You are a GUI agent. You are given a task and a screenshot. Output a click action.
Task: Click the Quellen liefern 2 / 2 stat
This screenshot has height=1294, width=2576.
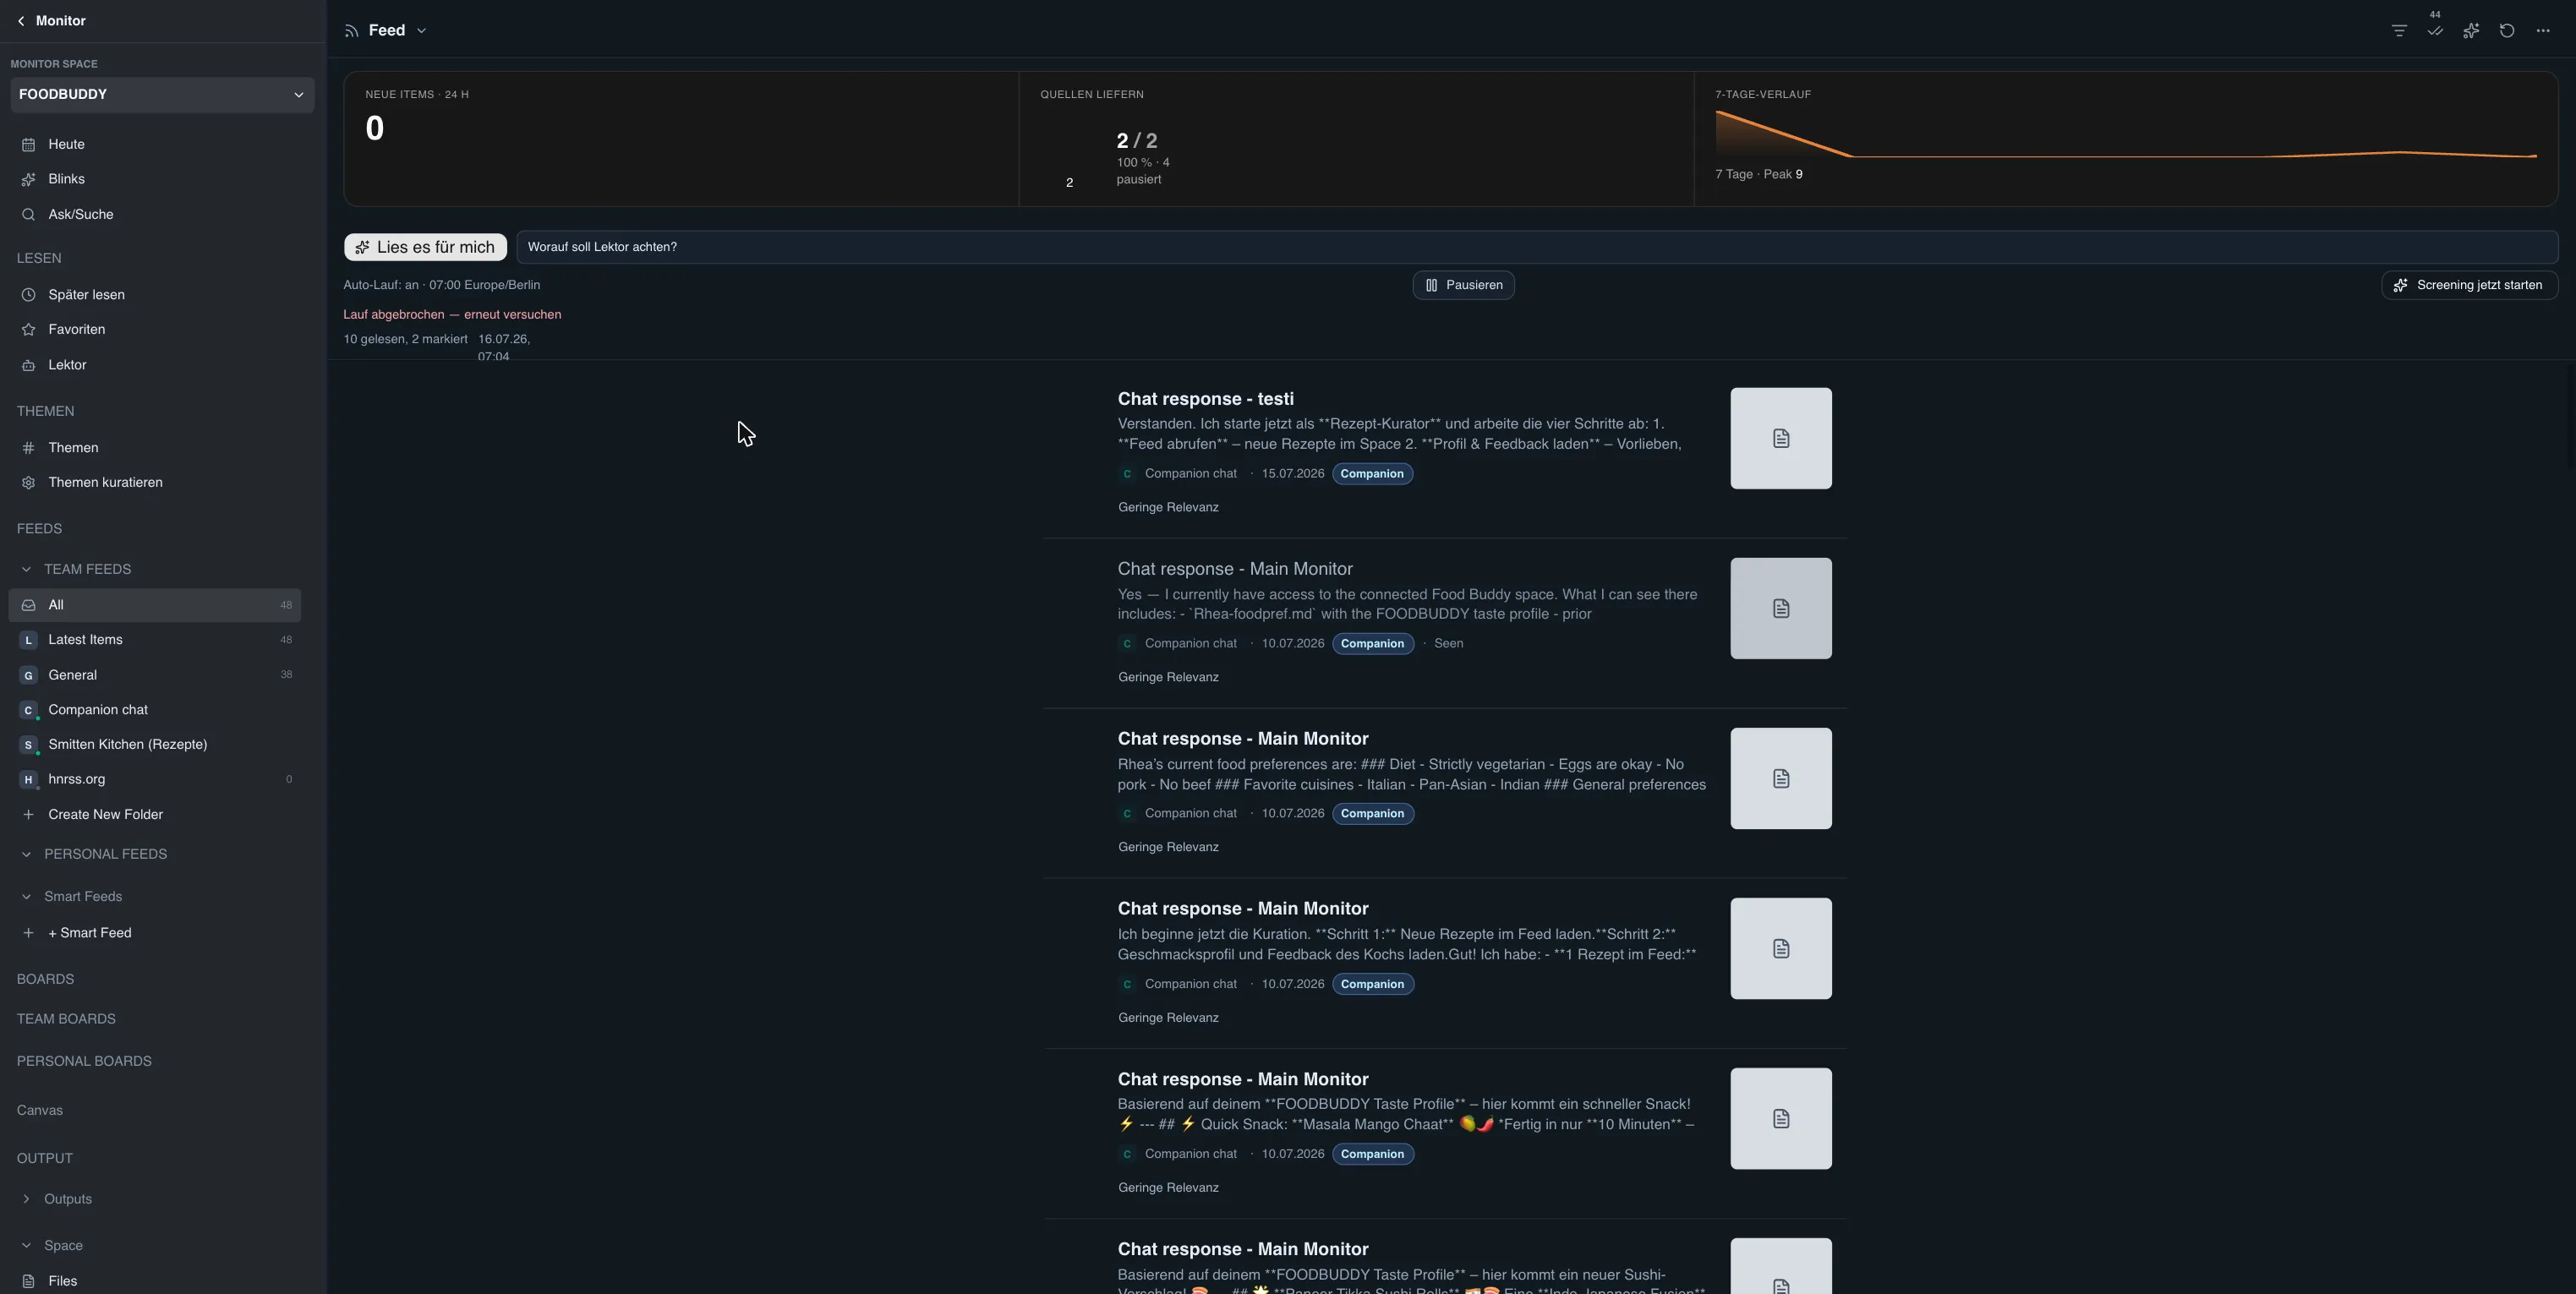pyautogui.click(x=1137, y=141)
